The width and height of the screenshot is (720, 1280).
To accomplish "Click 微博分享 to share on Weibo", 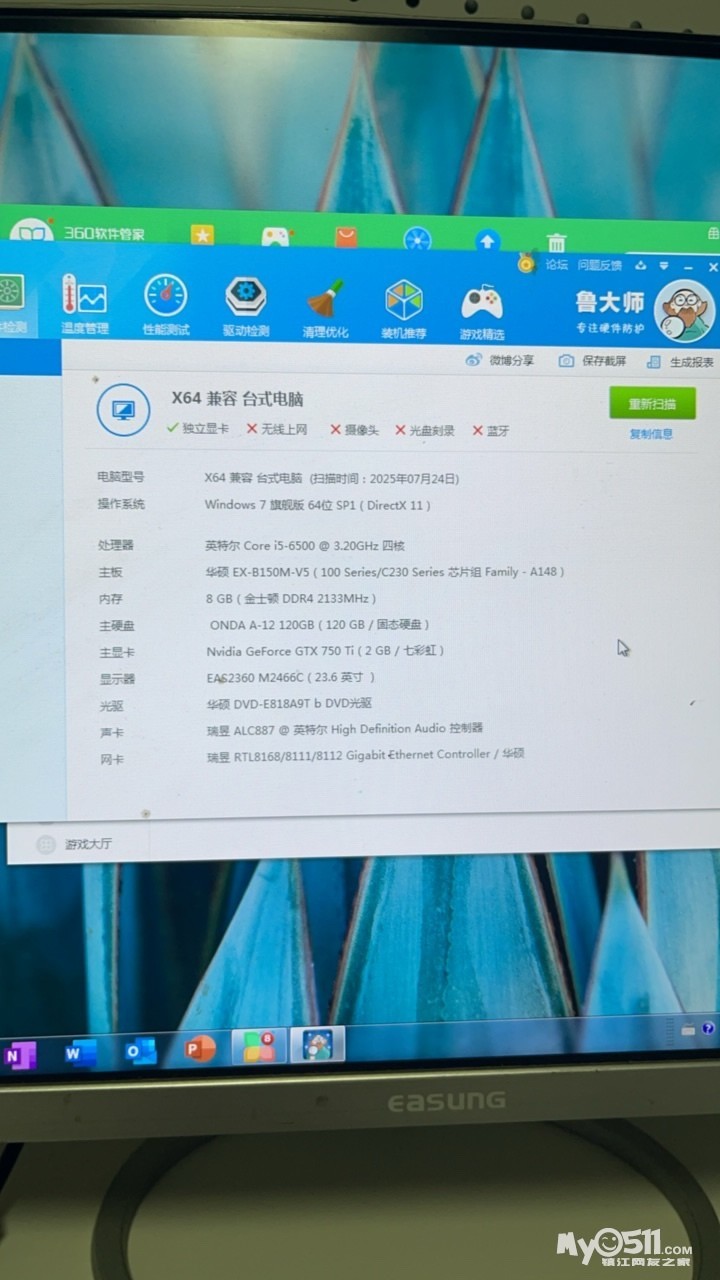I will tap(500, 360).
